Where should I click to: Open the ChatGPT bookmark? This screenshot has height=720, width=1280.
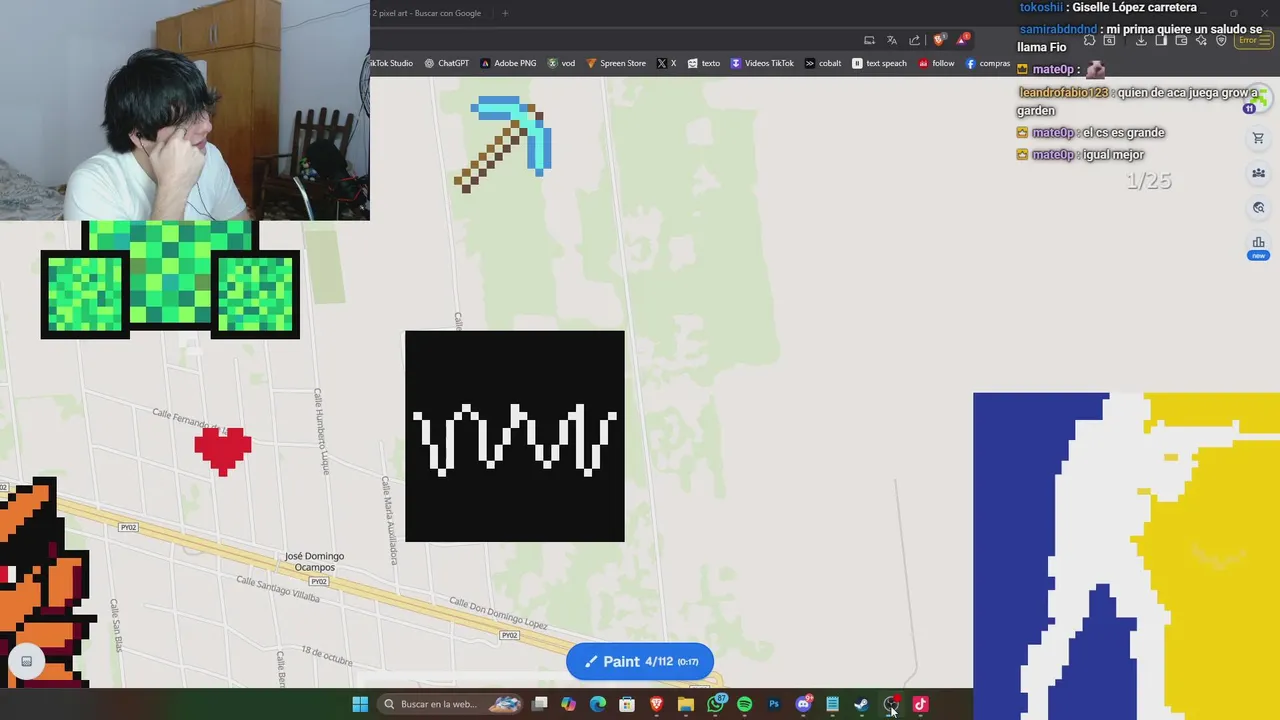446,63
